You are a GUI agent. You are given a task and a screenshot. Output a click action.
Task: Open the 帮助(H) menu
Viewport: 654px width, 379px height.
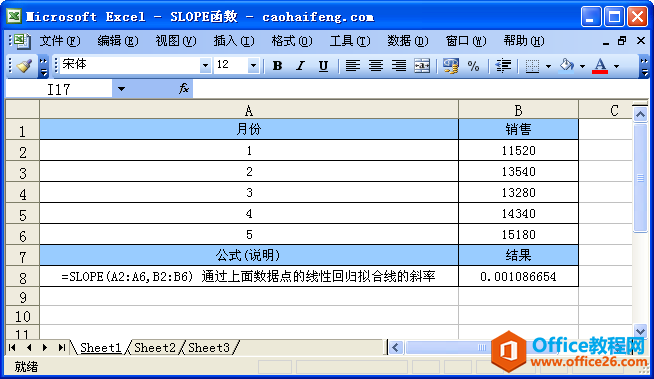point(523,41)
